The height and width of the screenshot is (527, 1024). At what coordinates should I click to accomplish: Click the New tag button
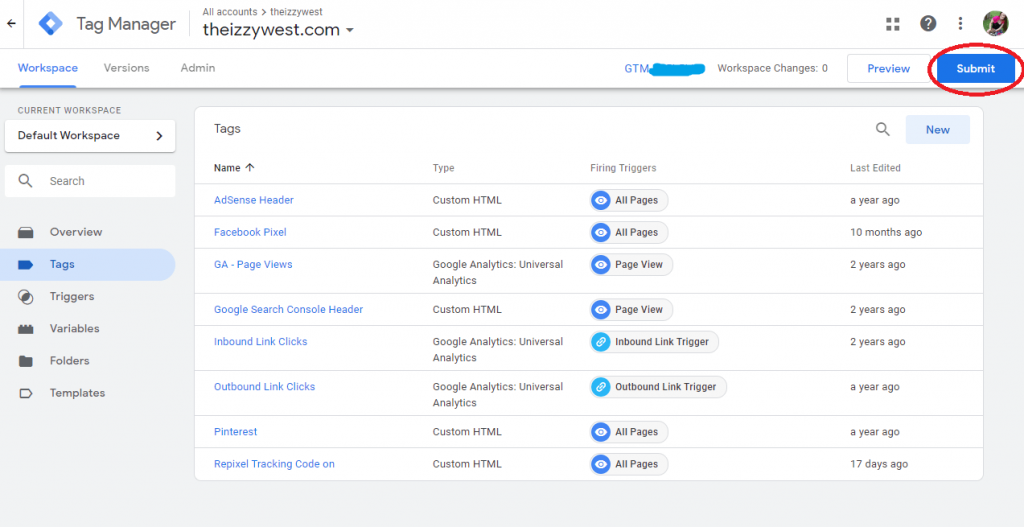937,129
